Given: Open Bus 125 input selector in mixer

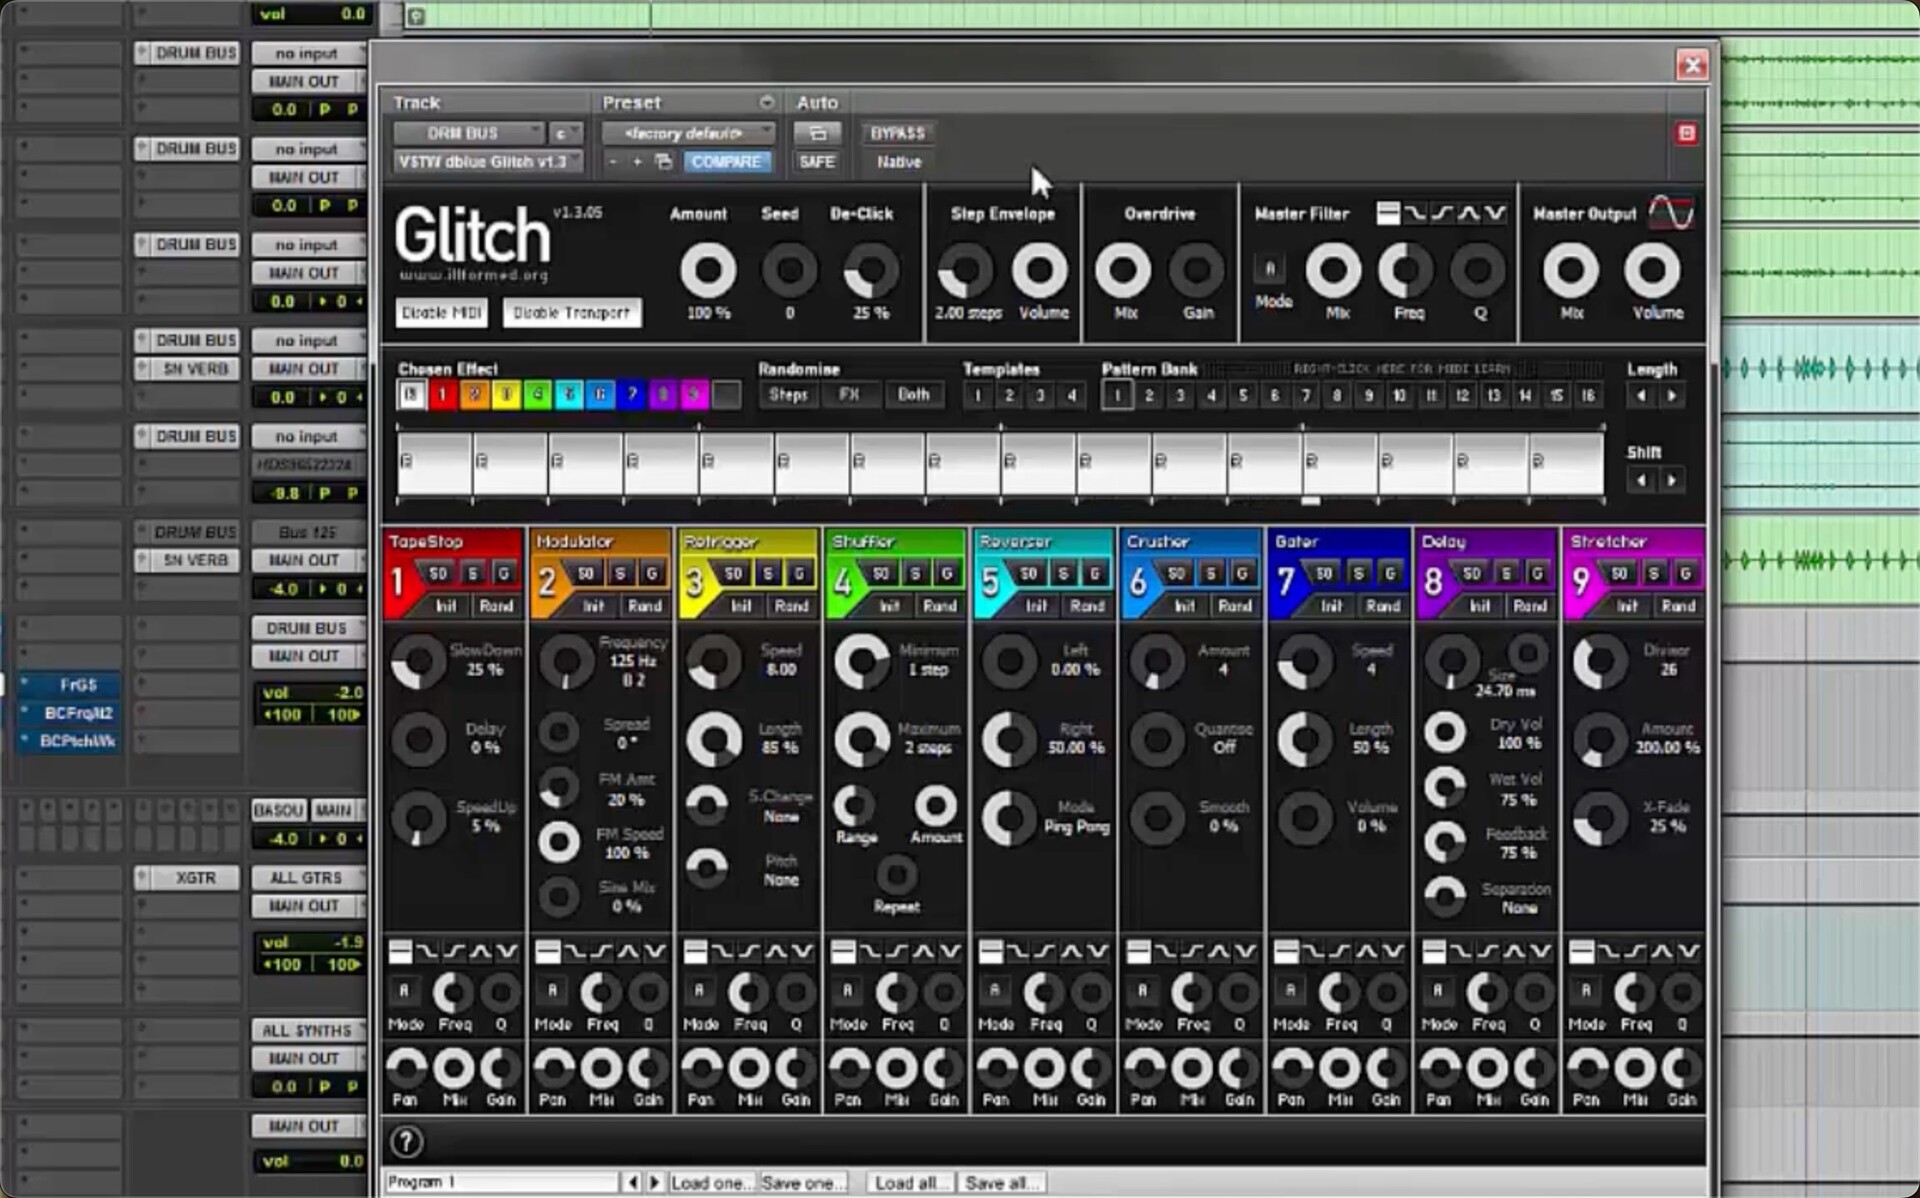Looking at the screenshot, I should pos(308,532).
